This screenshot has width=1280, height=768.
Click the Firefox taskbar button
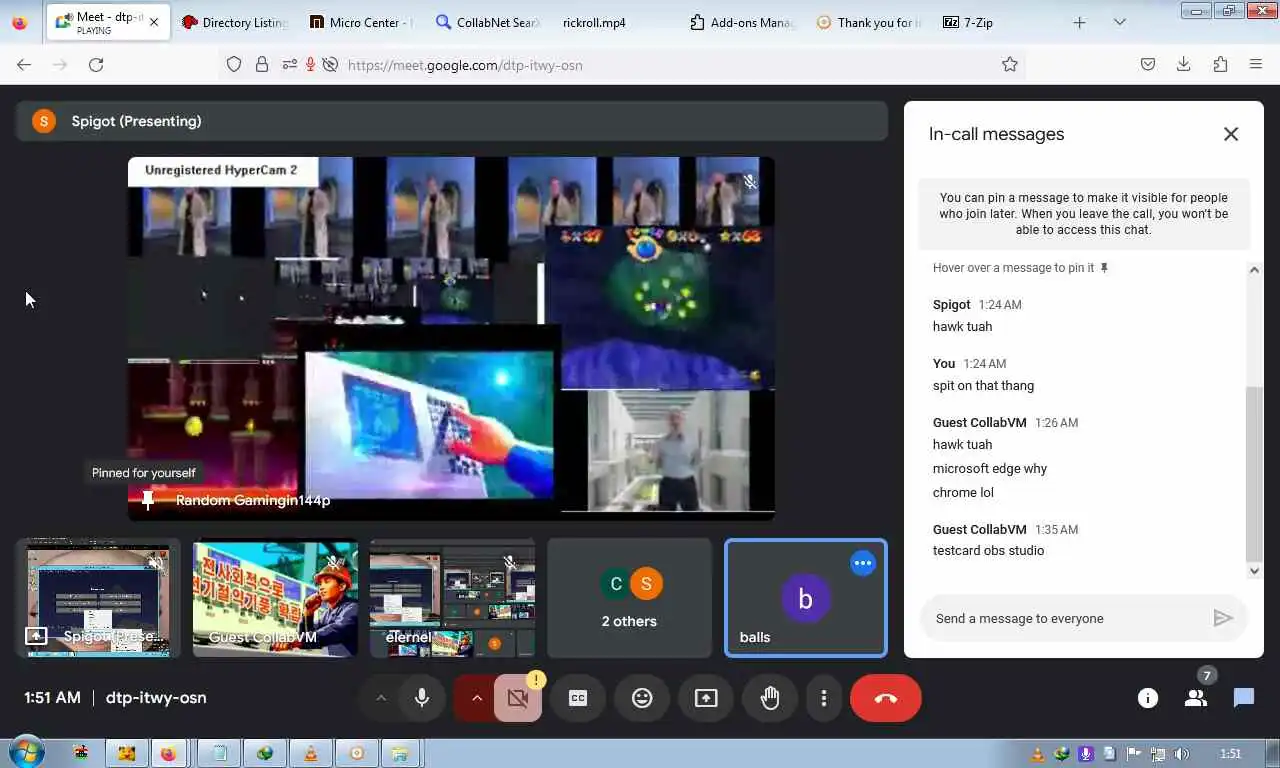coord(169,754)
